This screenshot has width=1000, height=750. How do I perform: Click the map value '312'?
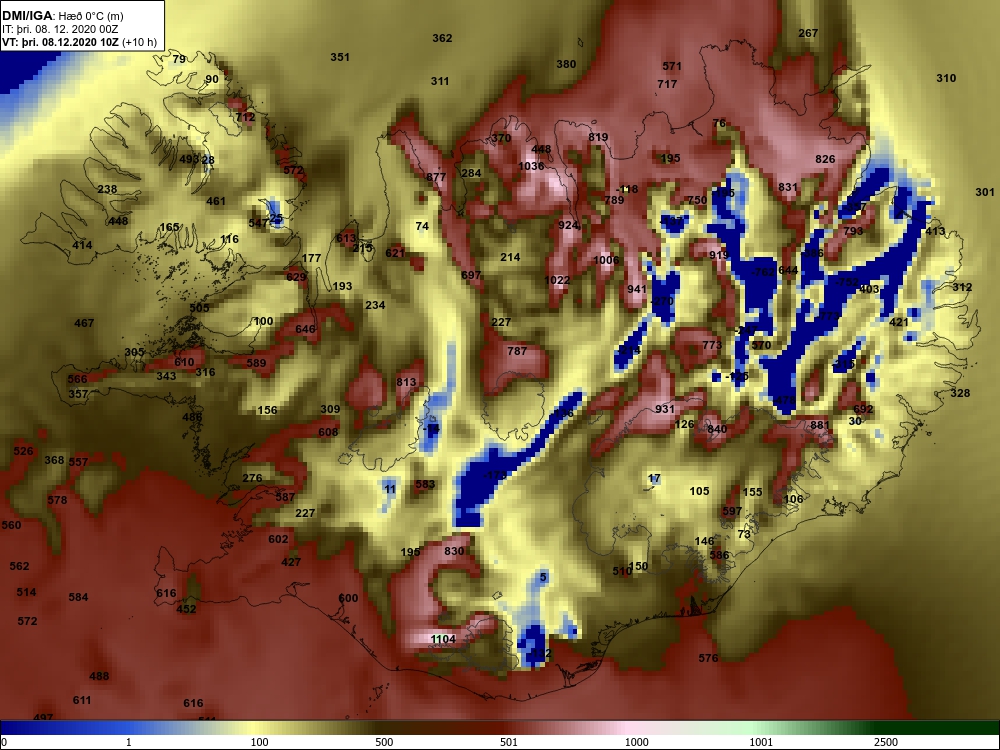[x=962, y=288]
